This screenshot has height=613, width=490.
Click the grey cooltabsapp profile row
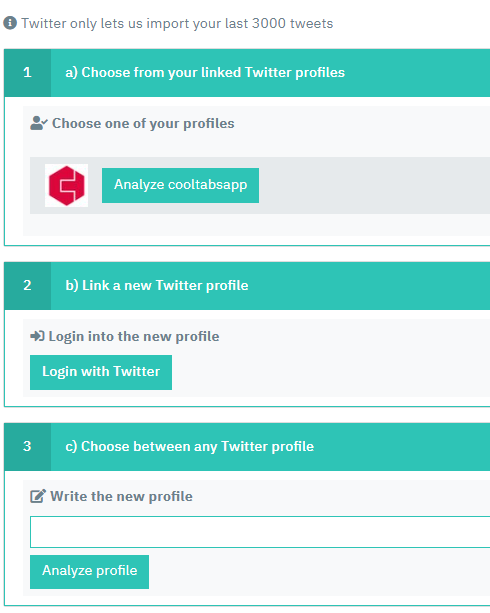260,185
